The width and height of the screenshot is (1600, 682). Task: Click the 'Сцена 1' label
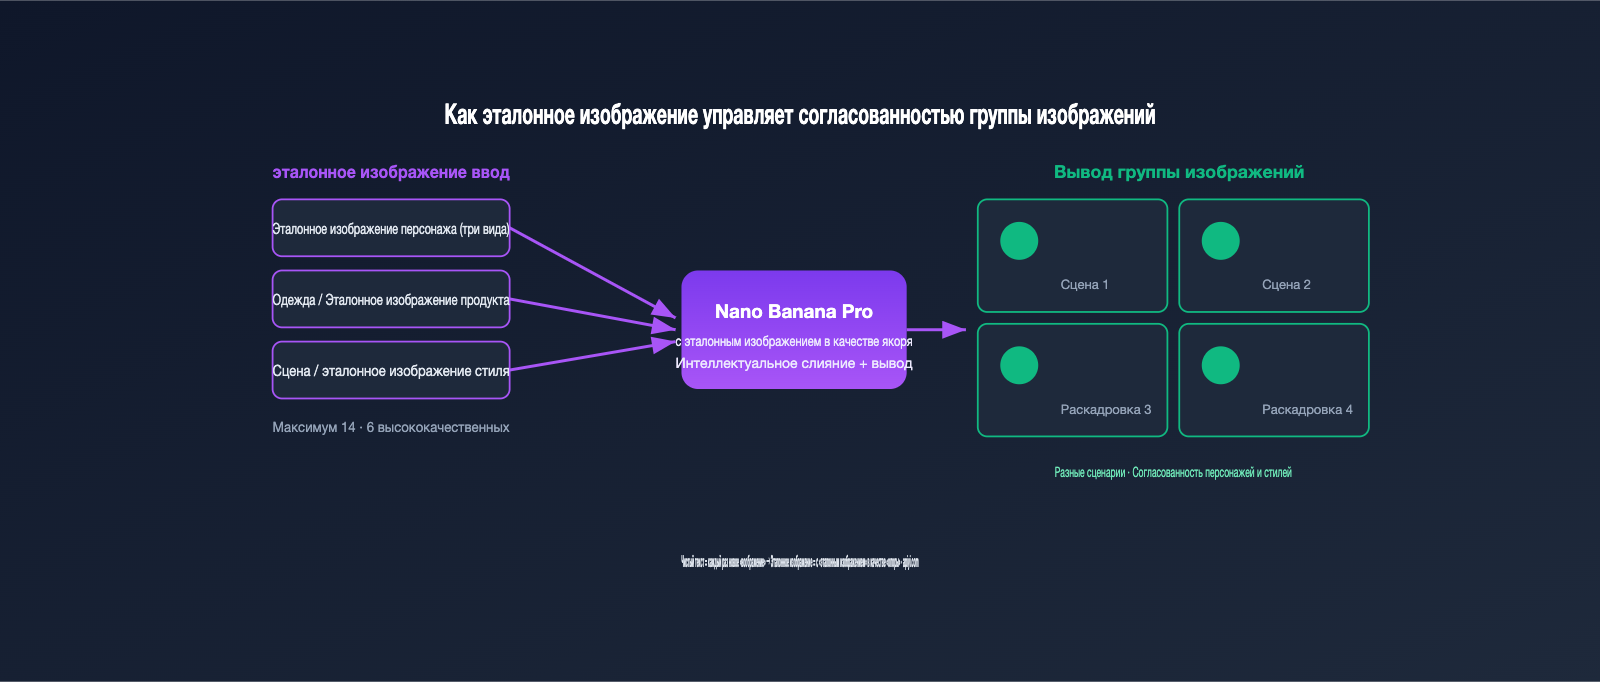tap(1084, 285)
